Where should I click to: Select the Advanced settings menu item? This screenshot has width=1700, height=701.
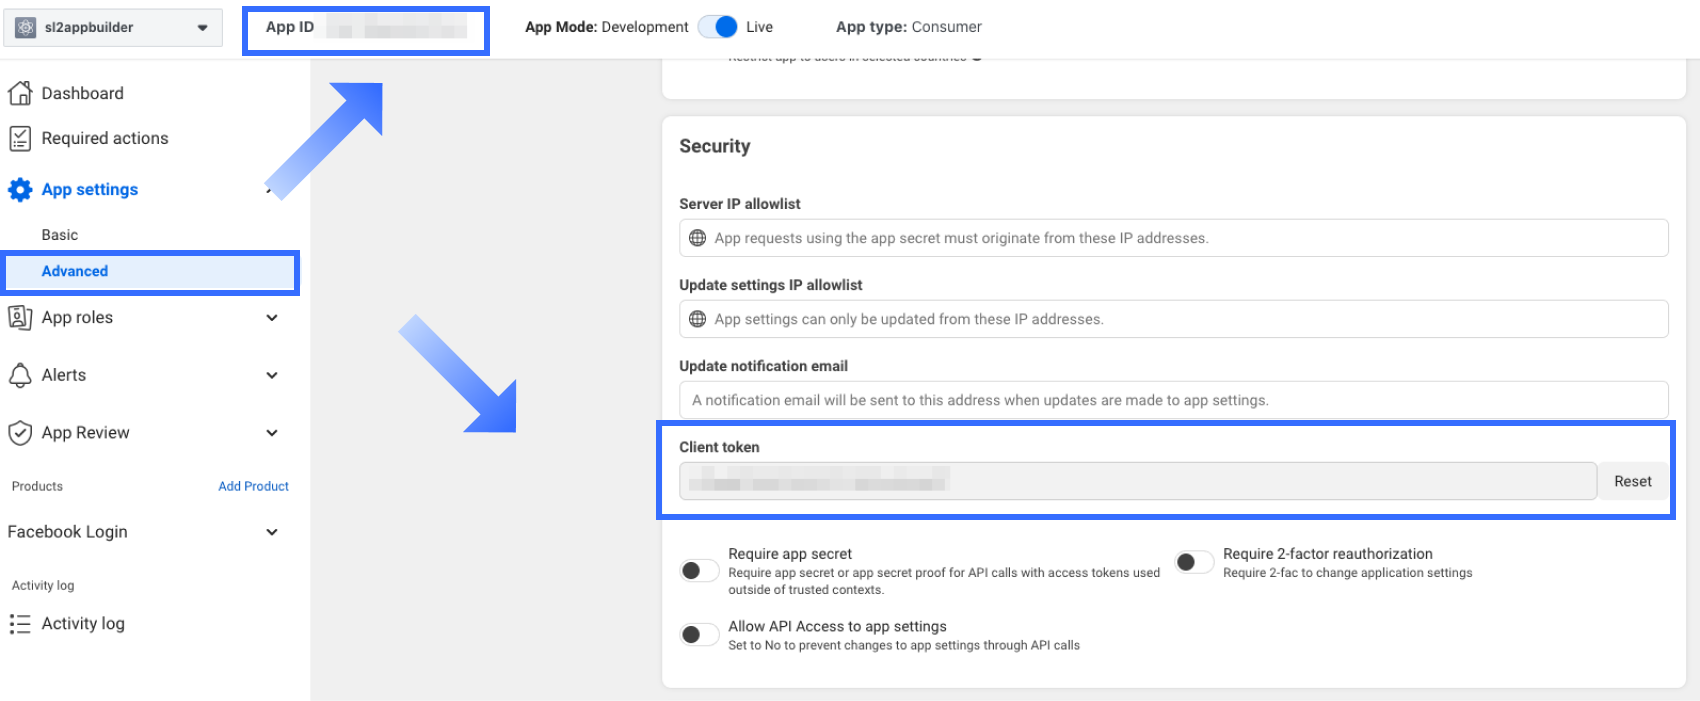[x=75, y=271]
